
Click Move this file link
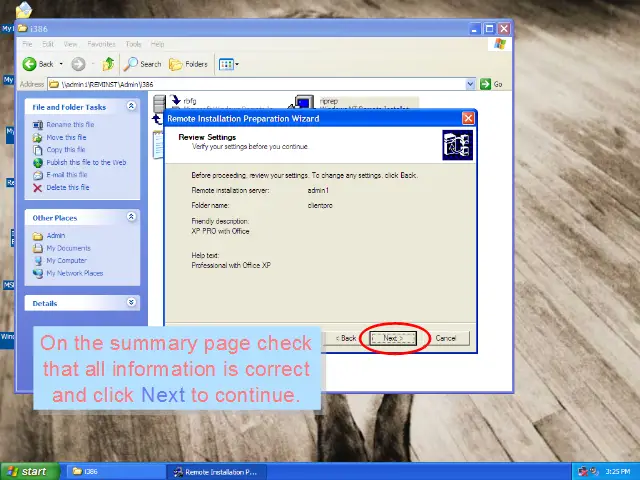pyautogui.click(x=66, y=137)
